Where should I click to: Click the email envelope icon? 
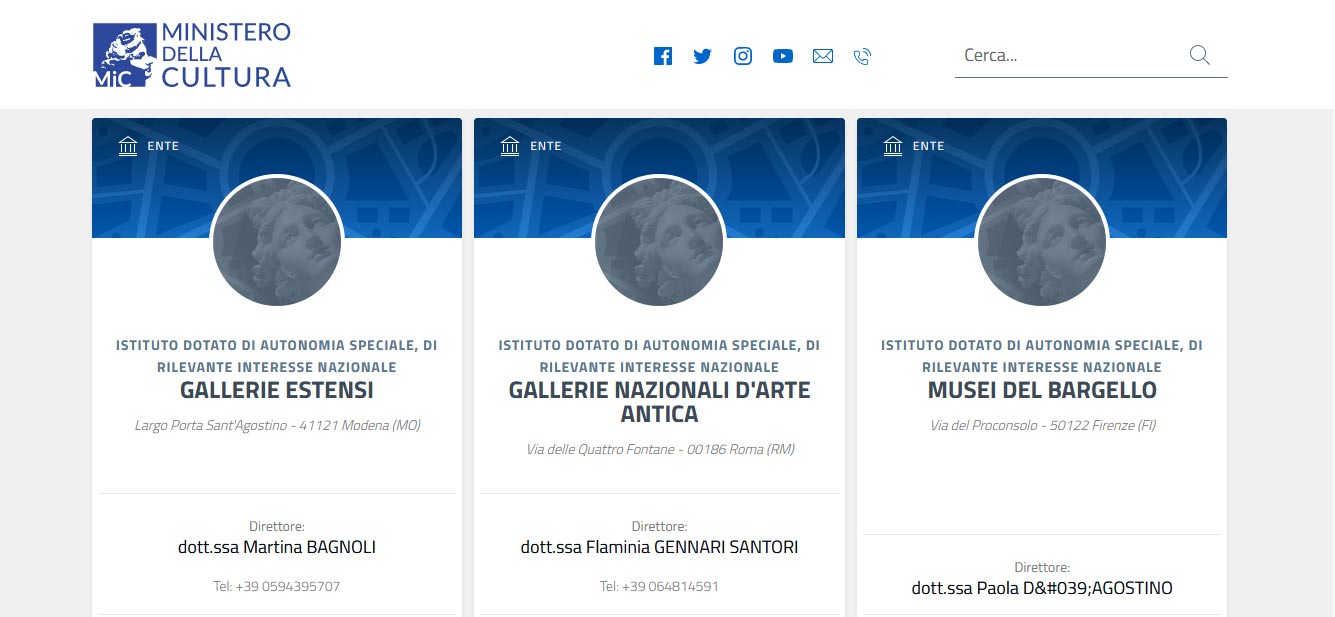pos(822,56)
